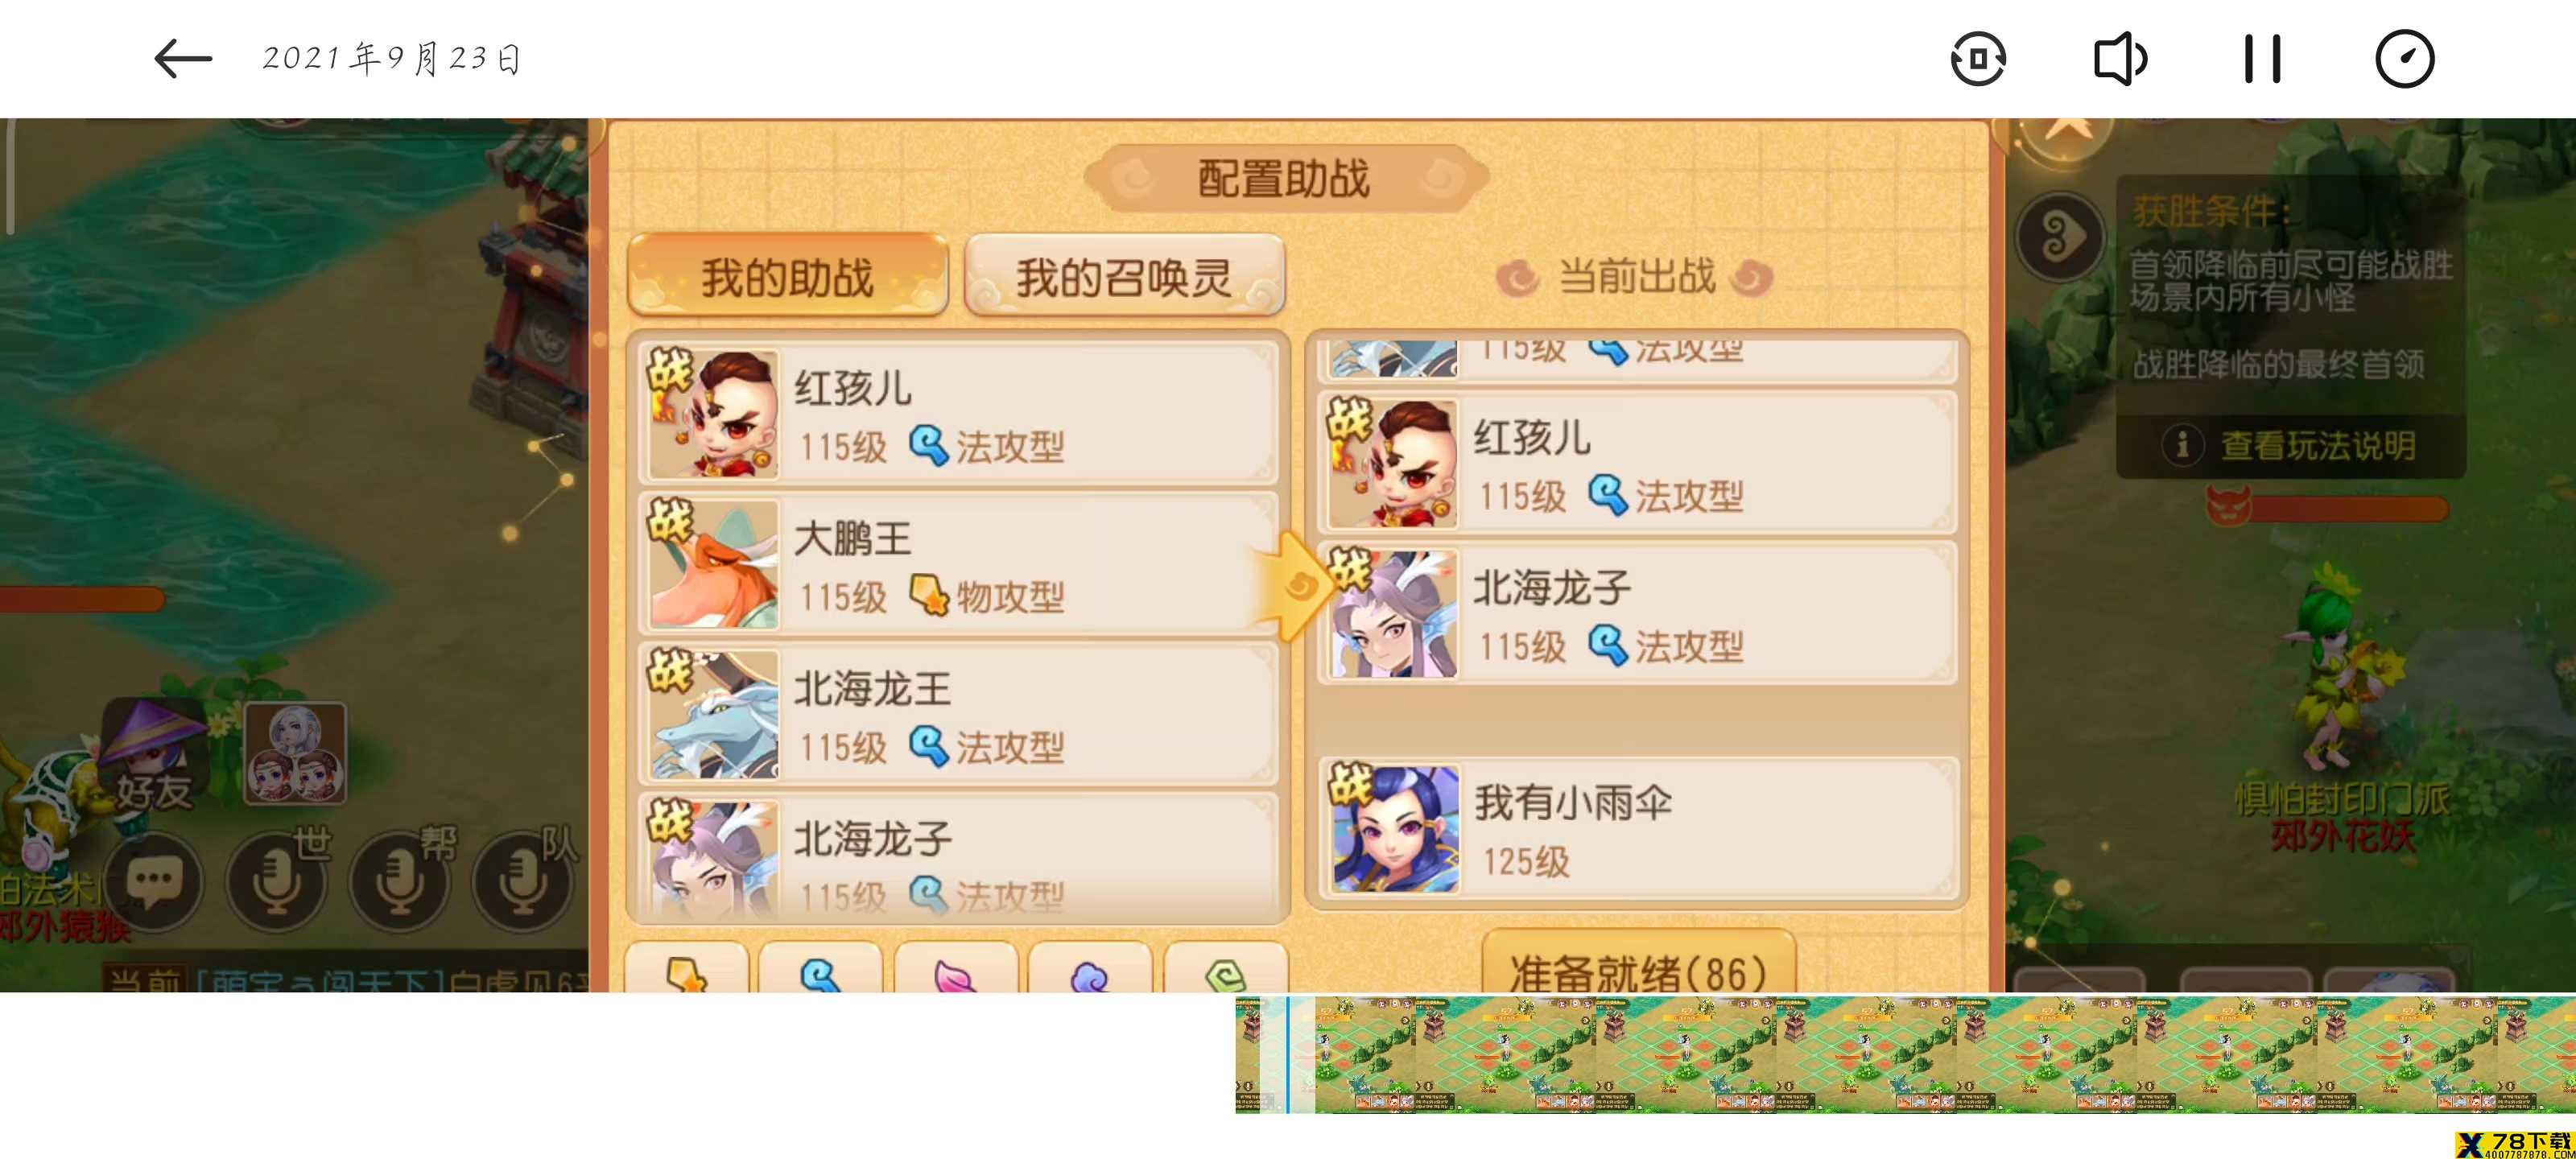
Task: Filter by physical attack type icon
Action: pyautogui.click(x=687, y=970)
